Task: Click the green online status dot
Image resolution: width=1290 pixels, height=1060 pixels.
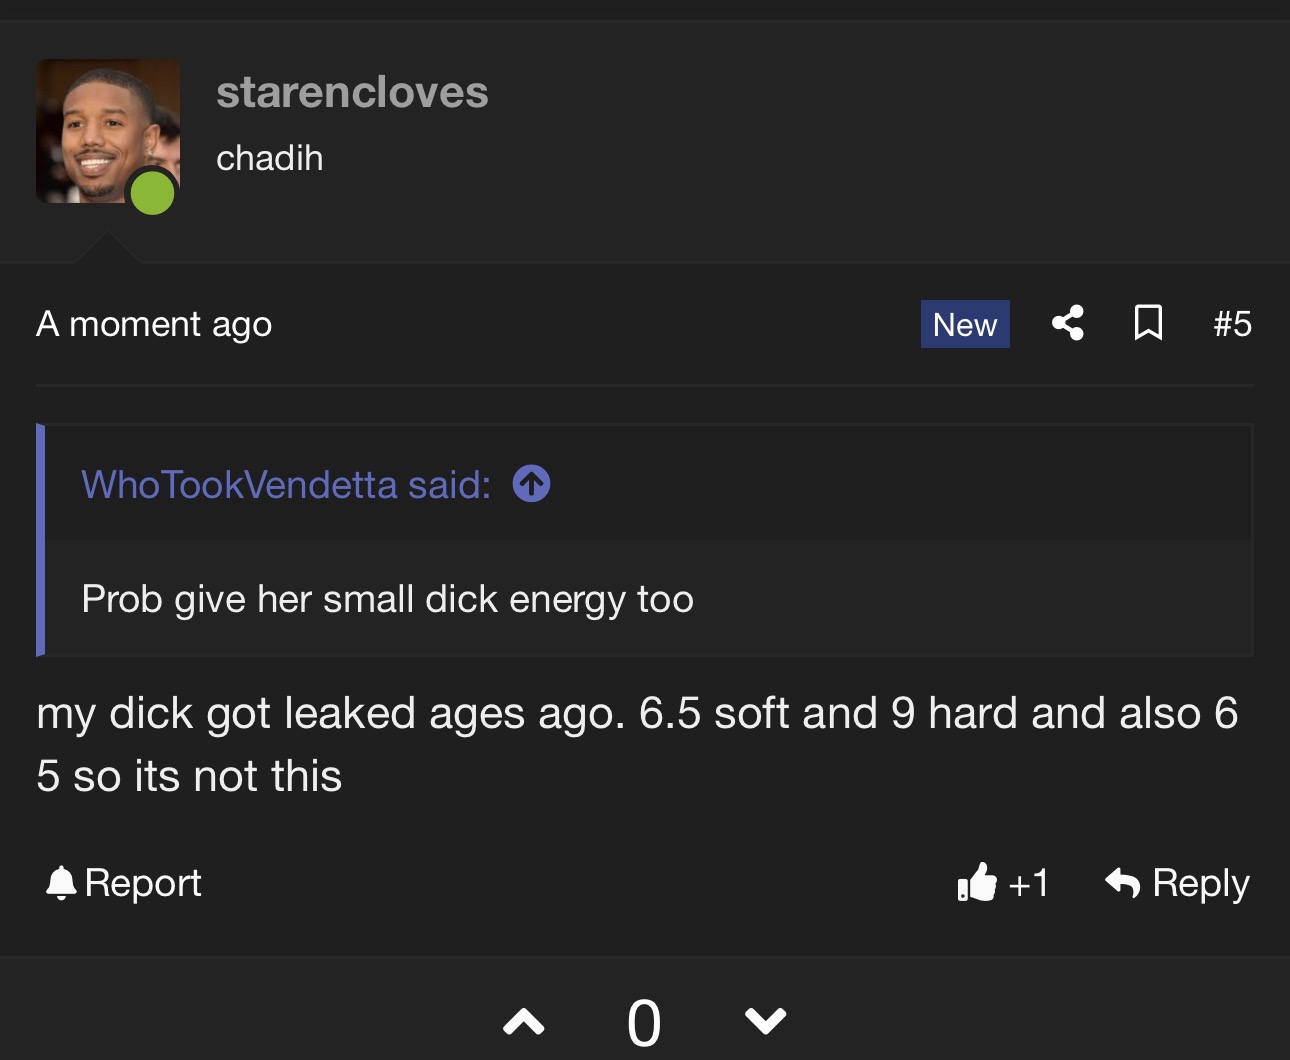Action: pos(153,192)
